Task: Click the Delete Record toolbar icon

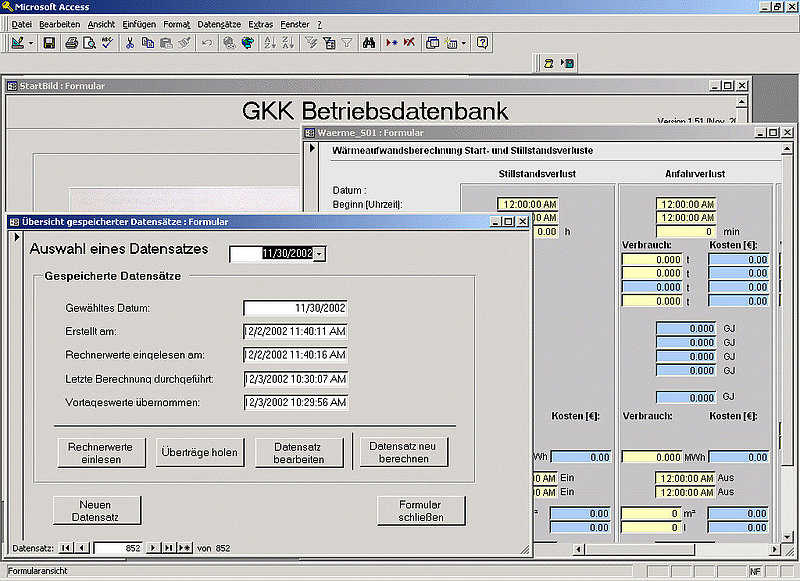Action: coord(409,43)
